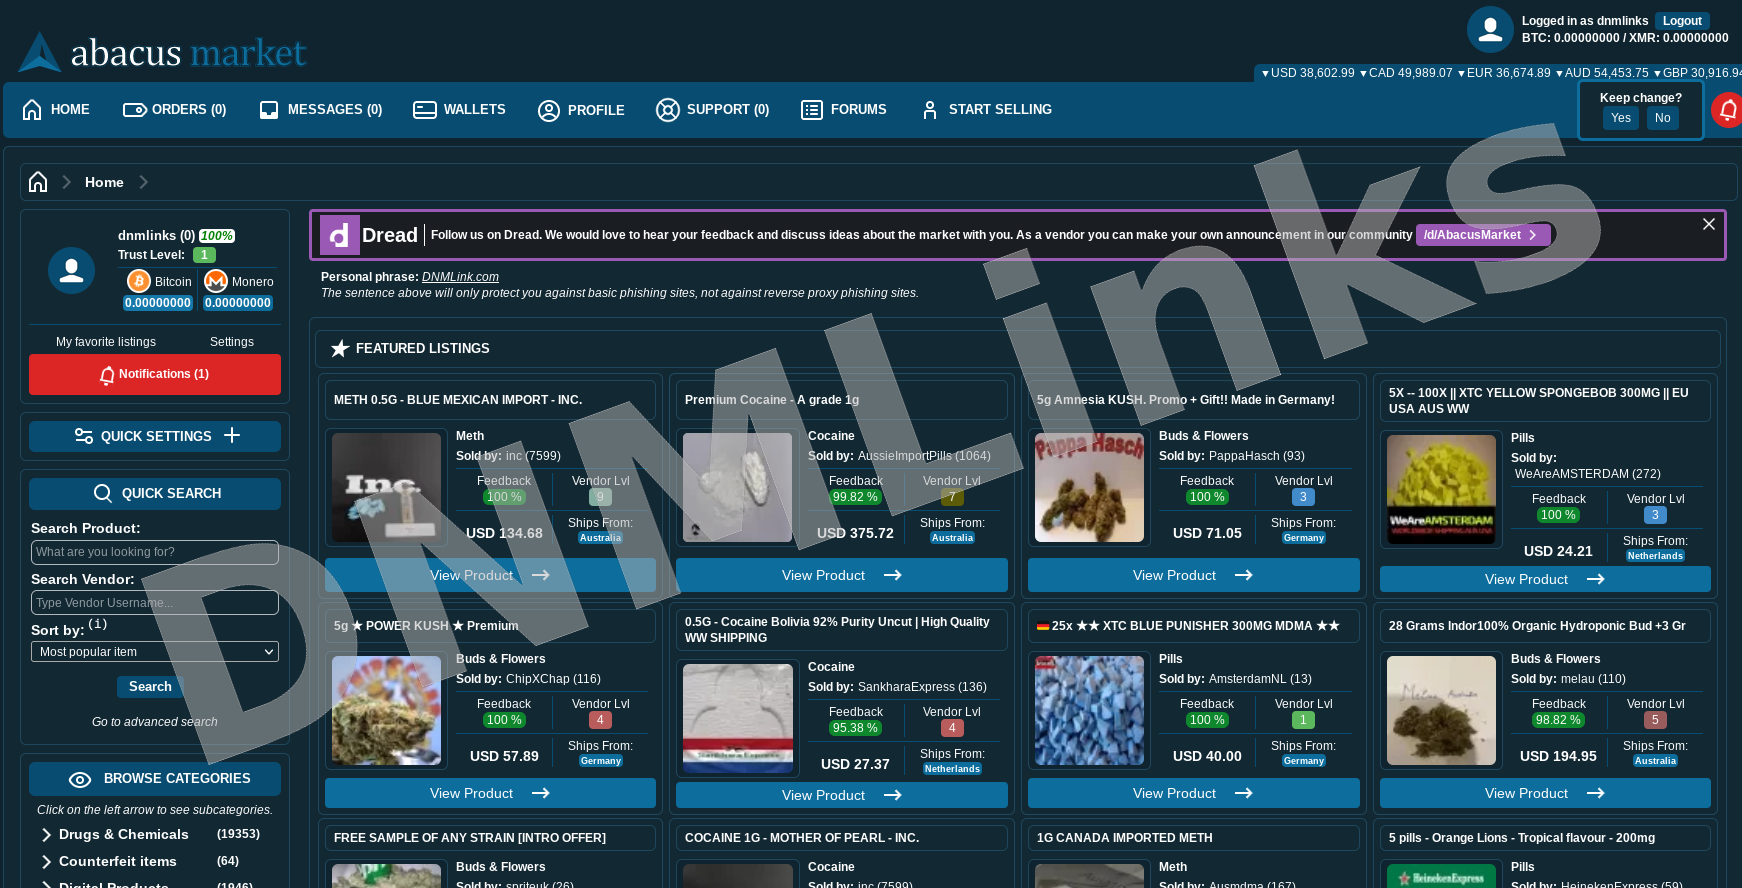Screen dimensions: 1742x888
Task: Choose Yes for Keep change
Action: pos(1621,118)
